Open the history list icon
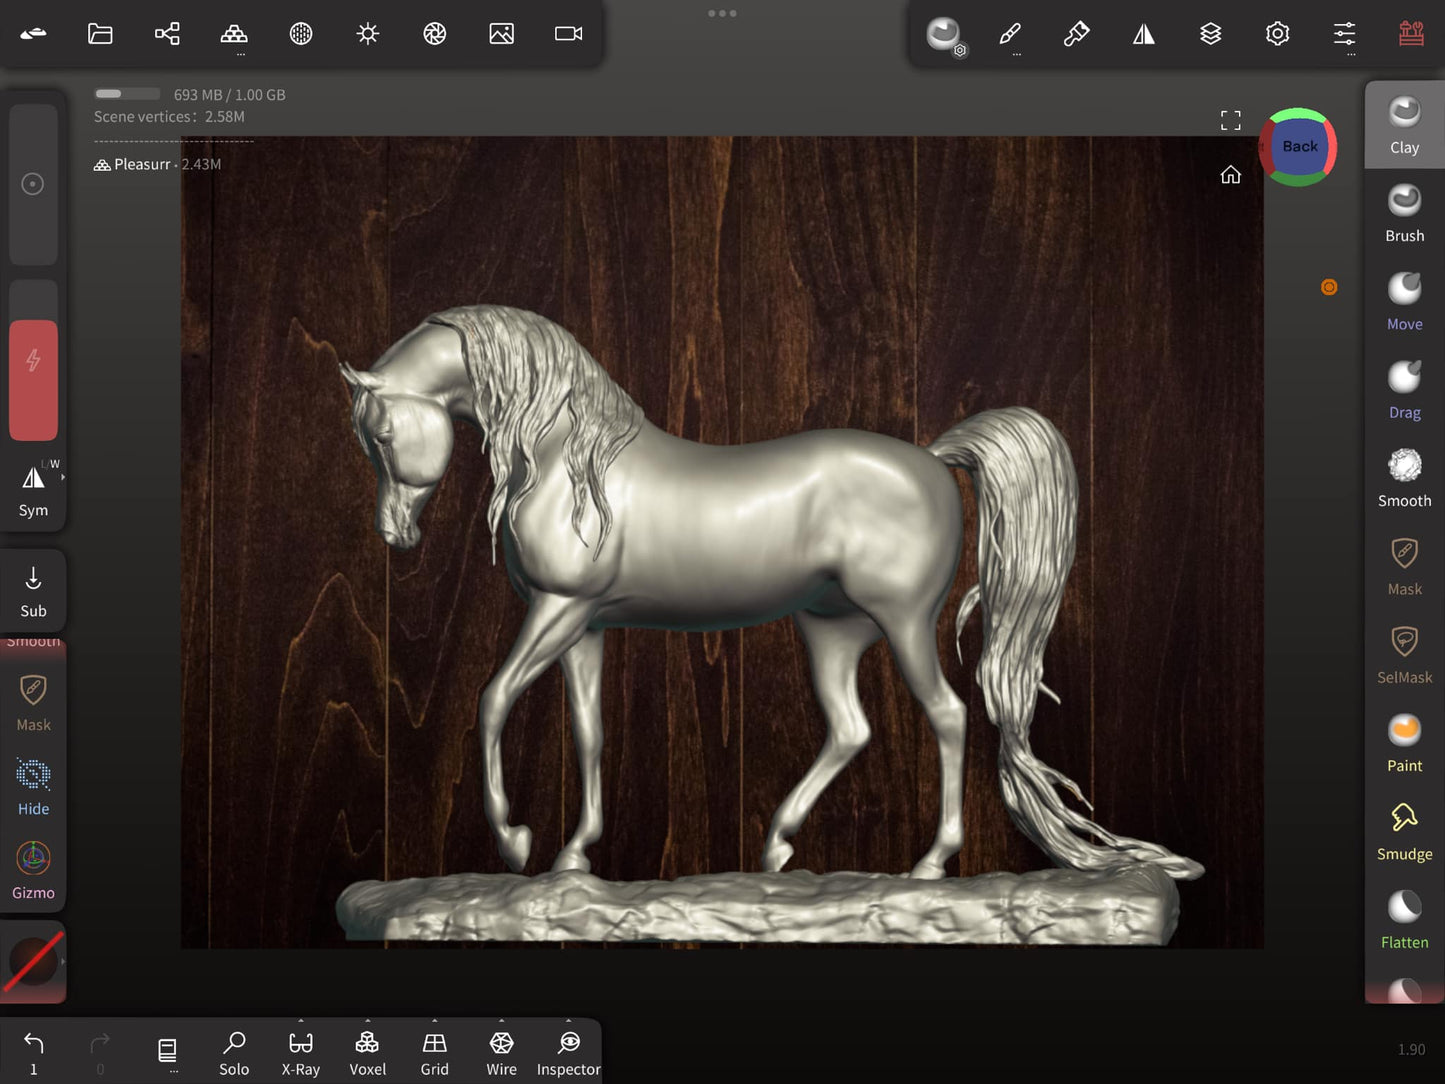 (x=167, y=1053)
